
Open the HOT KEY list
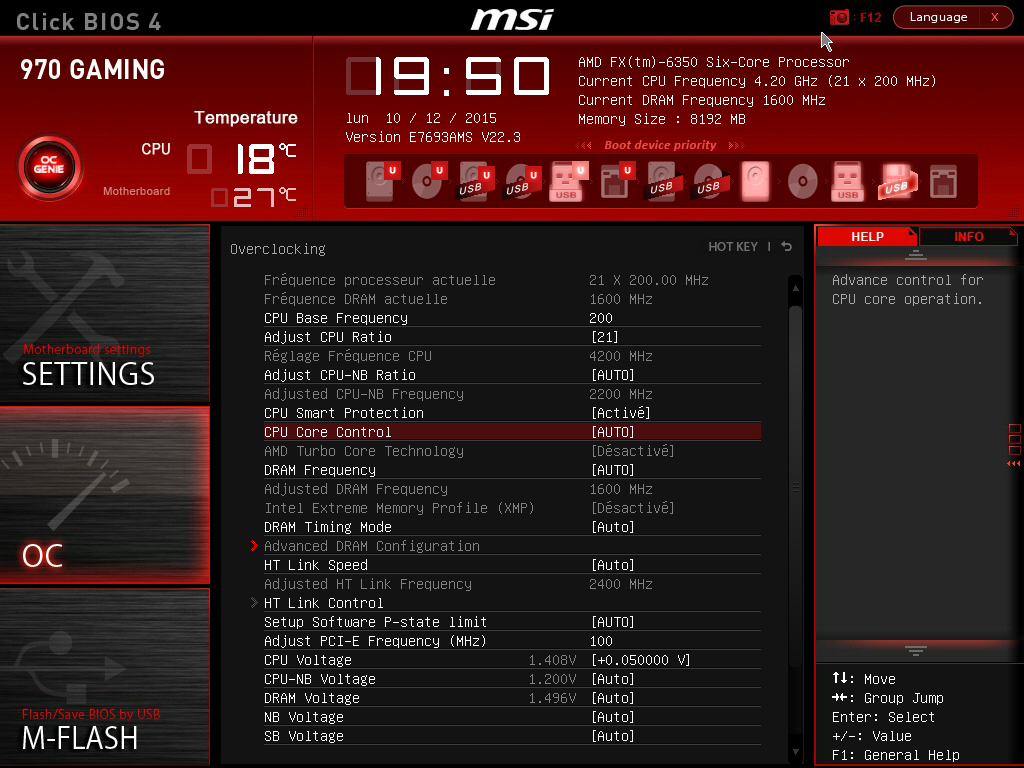[733, 246]
